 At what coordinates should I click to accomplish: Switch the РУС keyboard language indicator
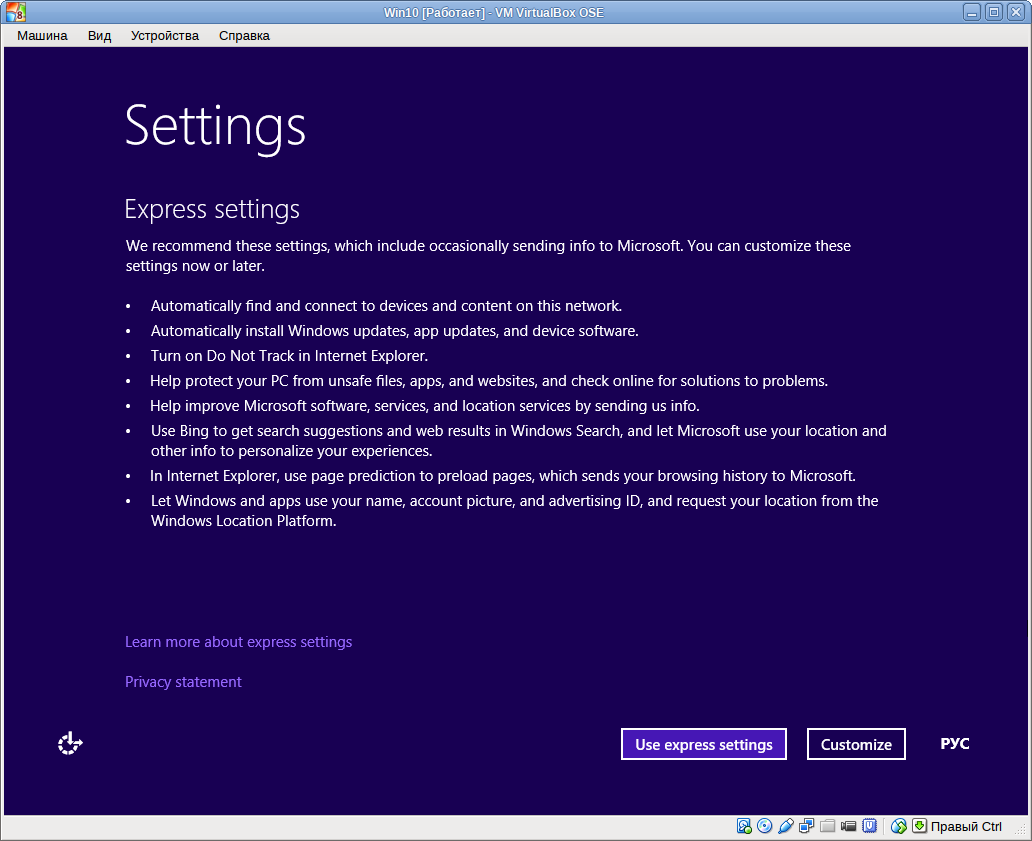click(x=954, y=744)
